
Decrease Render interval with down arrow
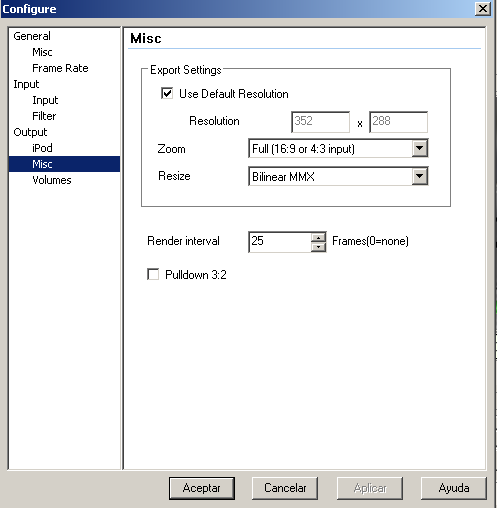click(x=319, y=247)
